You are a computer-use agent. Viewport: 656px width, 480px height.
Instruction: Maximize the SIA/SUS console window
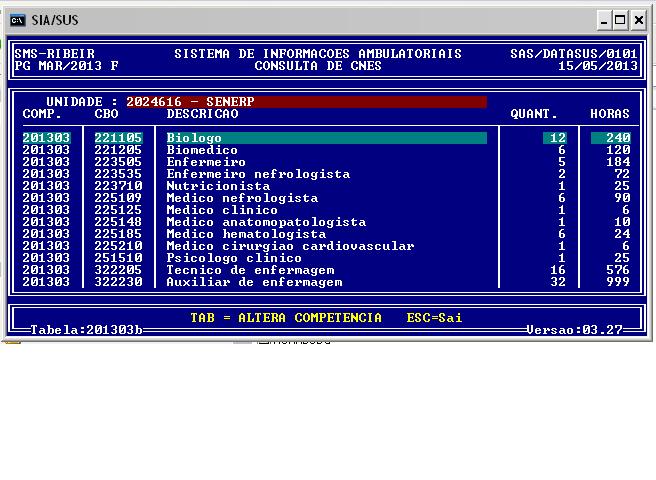[x=623, y=20]
